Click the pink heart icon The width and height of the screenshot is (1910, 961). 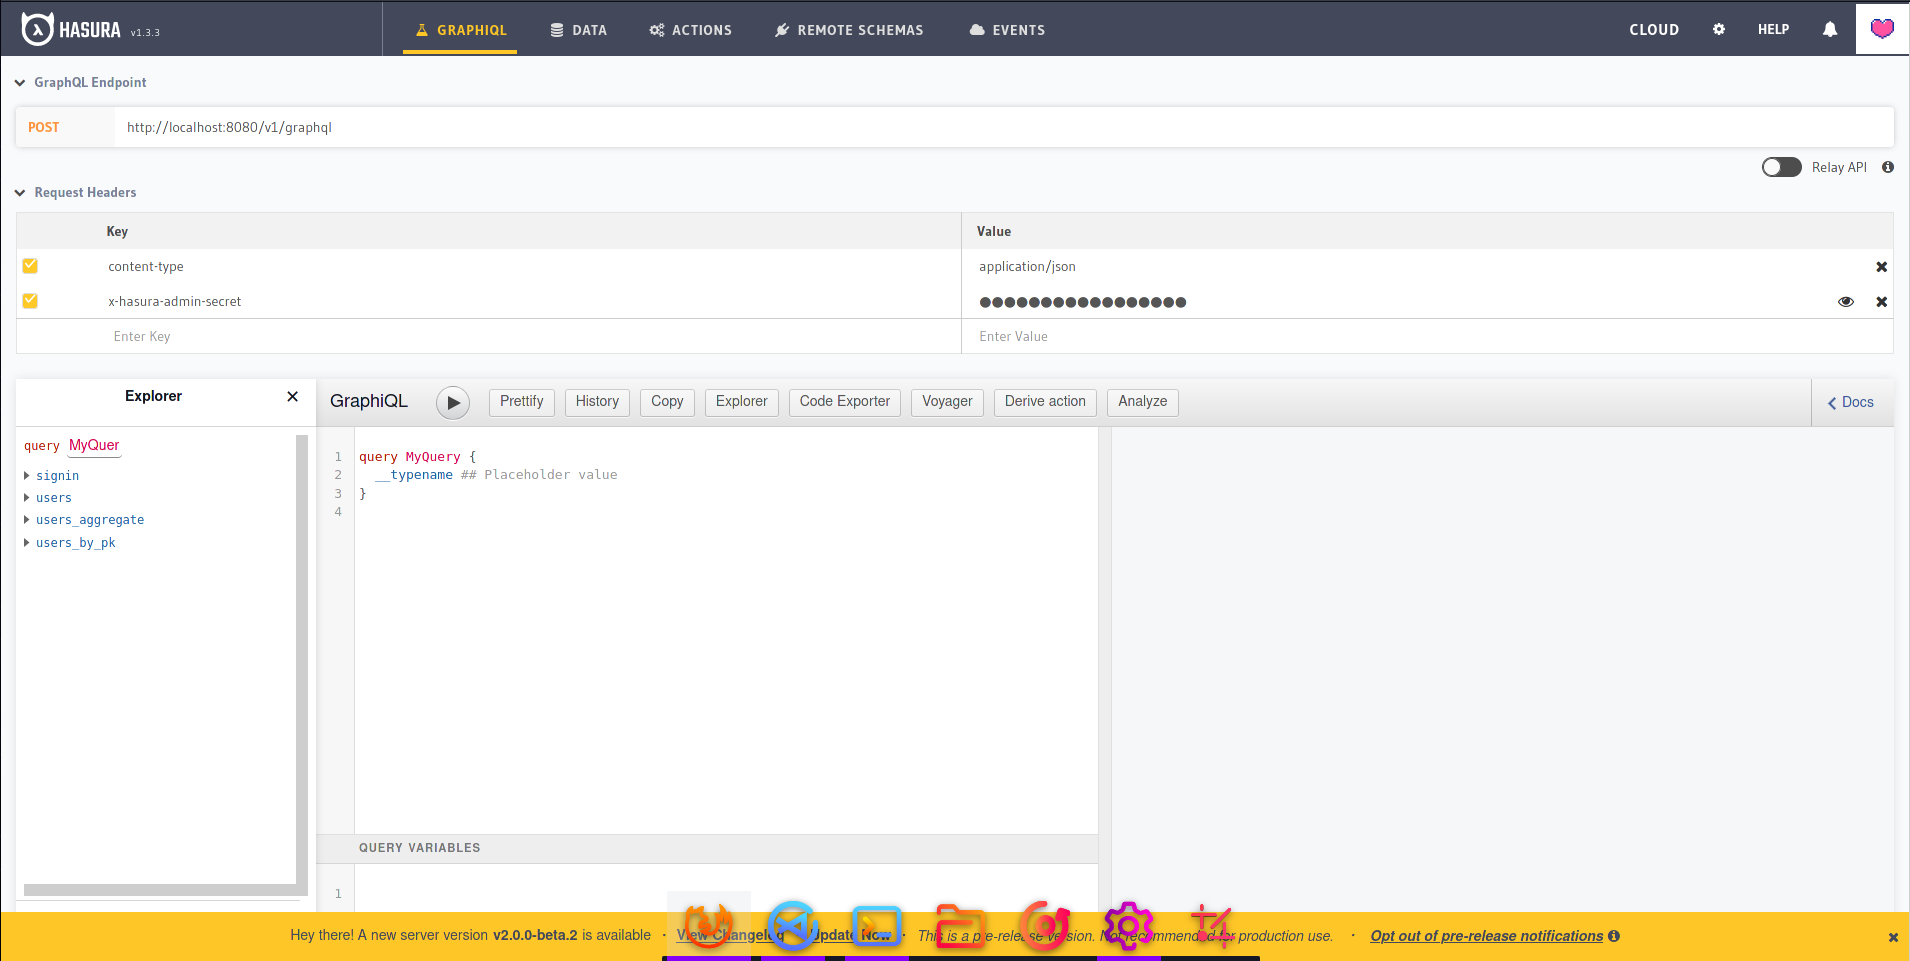click(1881, 29)
